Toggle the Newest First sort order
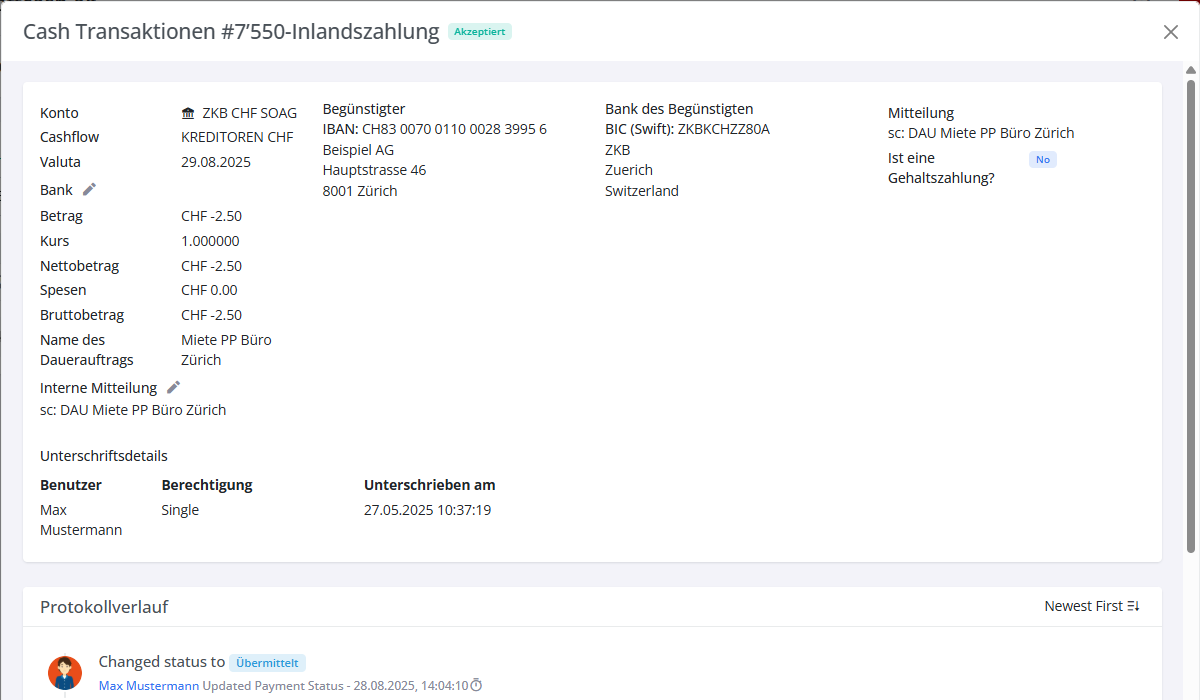Viewport: 1200px width, 700px height. tap(1092, 606)
